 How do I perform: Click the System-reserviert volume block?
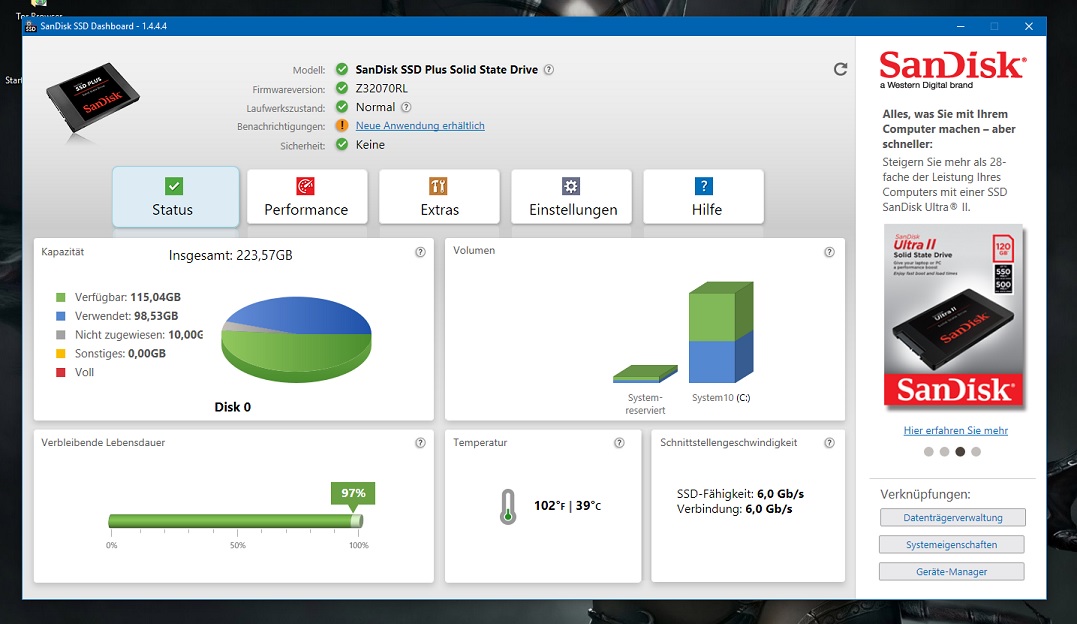pos(645,374)
